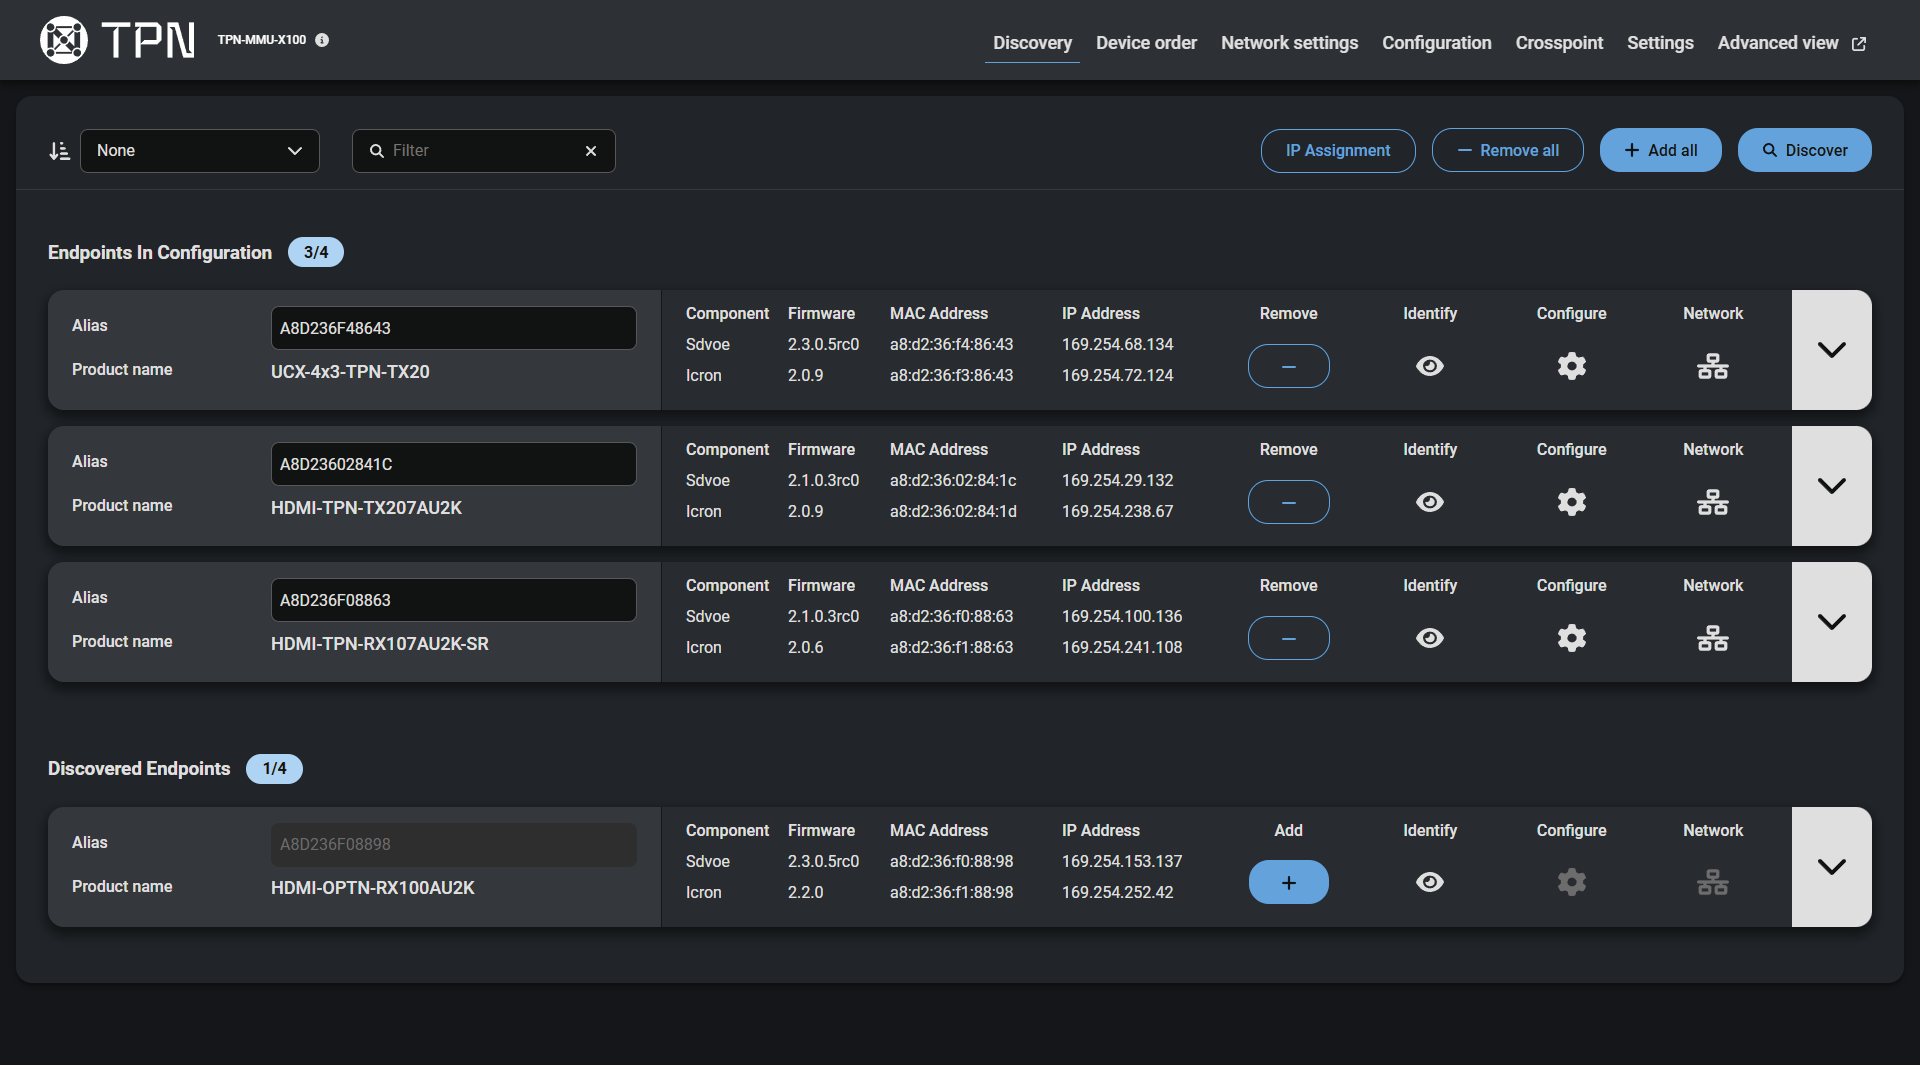The height and width of the screenshot is (1065, 1920).
Task: Toggle Identify eye for HDMI-TPN-TX207AU2K
Action: click(x=1430, y=502)
